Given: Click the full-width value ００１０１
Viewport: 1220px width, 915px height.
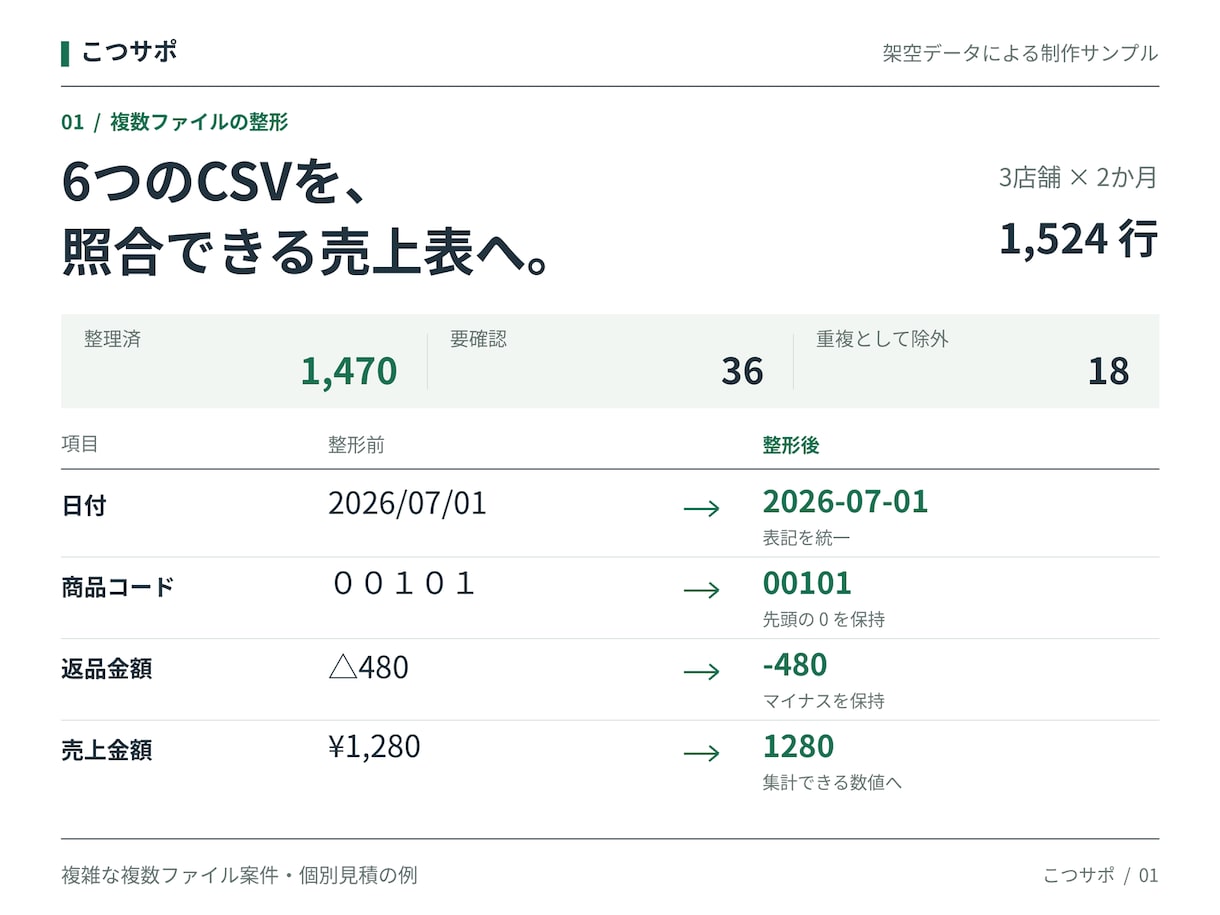Looking at the screenshot, I should point(403,584).
